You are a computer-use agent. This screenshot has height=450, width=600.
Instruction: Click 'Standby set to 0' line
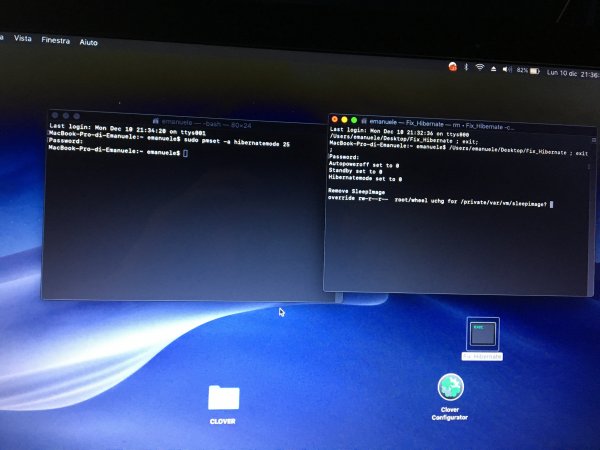pos(355,171)
